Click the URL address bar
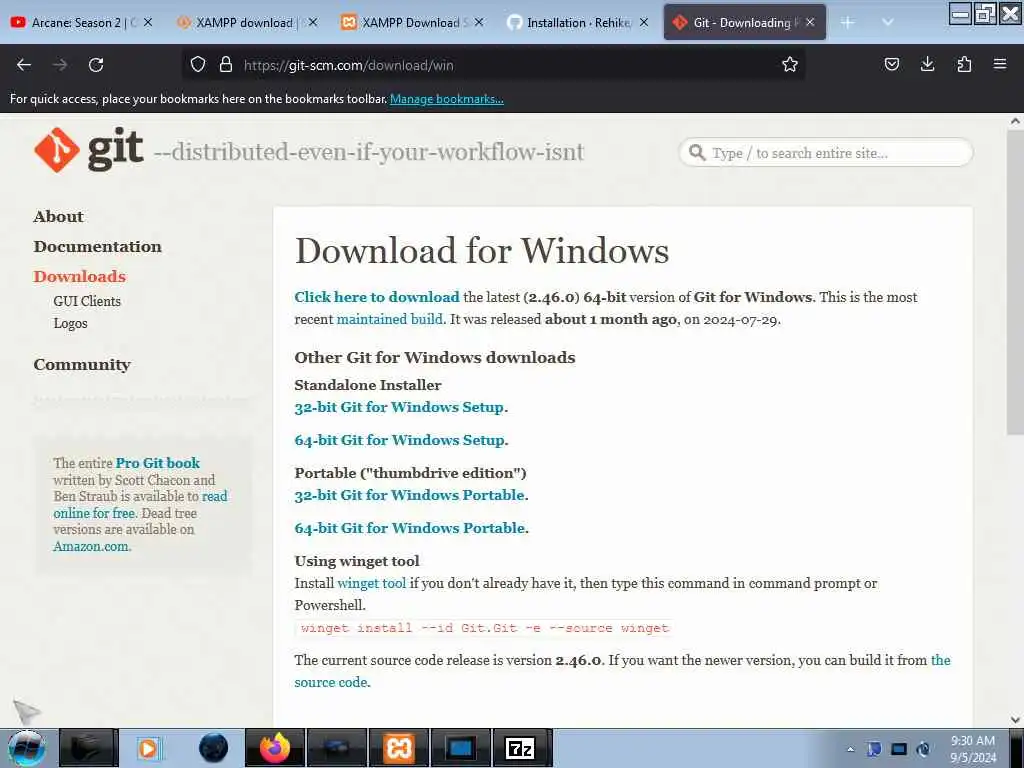The height and width of the screenshot is (768, 1024). pyautogui.click(x=494, y=65)
